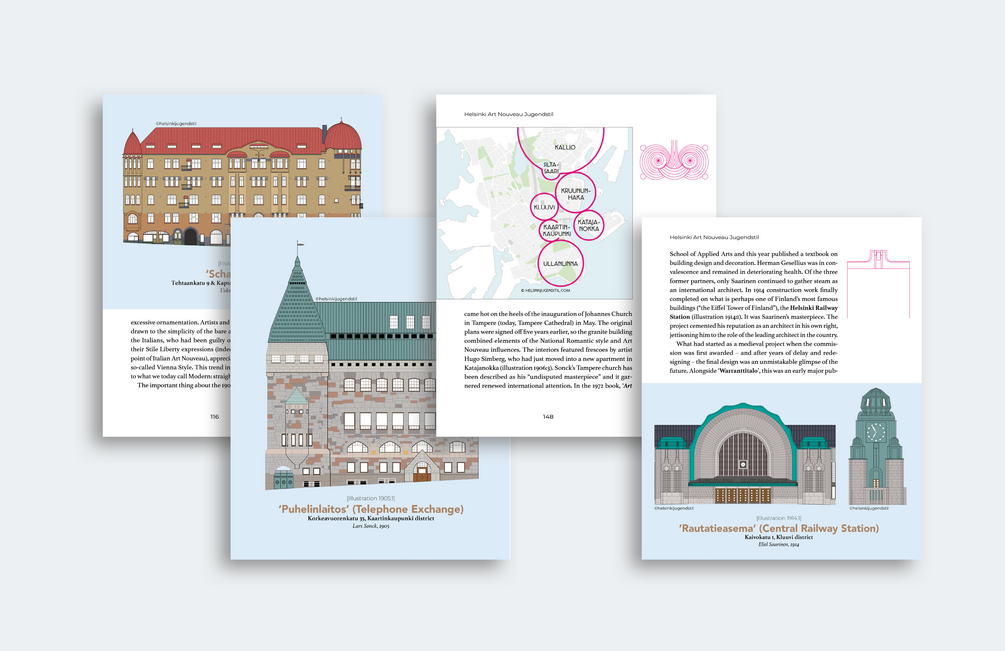Click the 'Eliel Saarinen, 1914' credit

[779, 545]
